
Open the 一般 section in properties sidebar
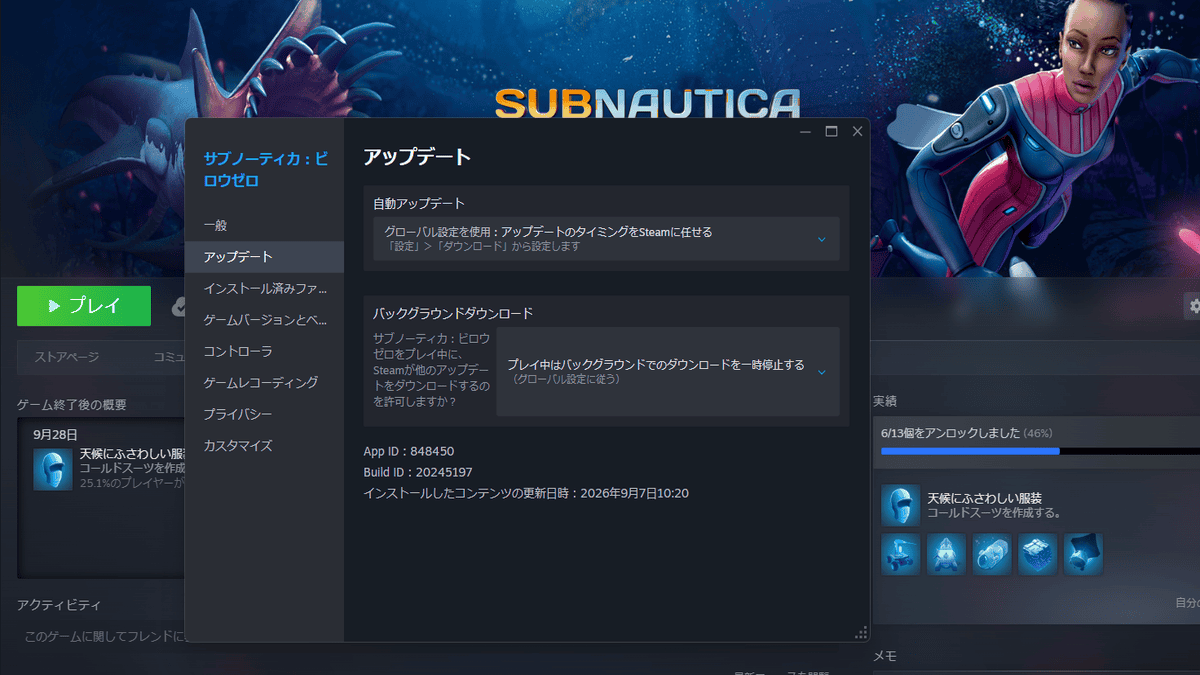(264, 226)
